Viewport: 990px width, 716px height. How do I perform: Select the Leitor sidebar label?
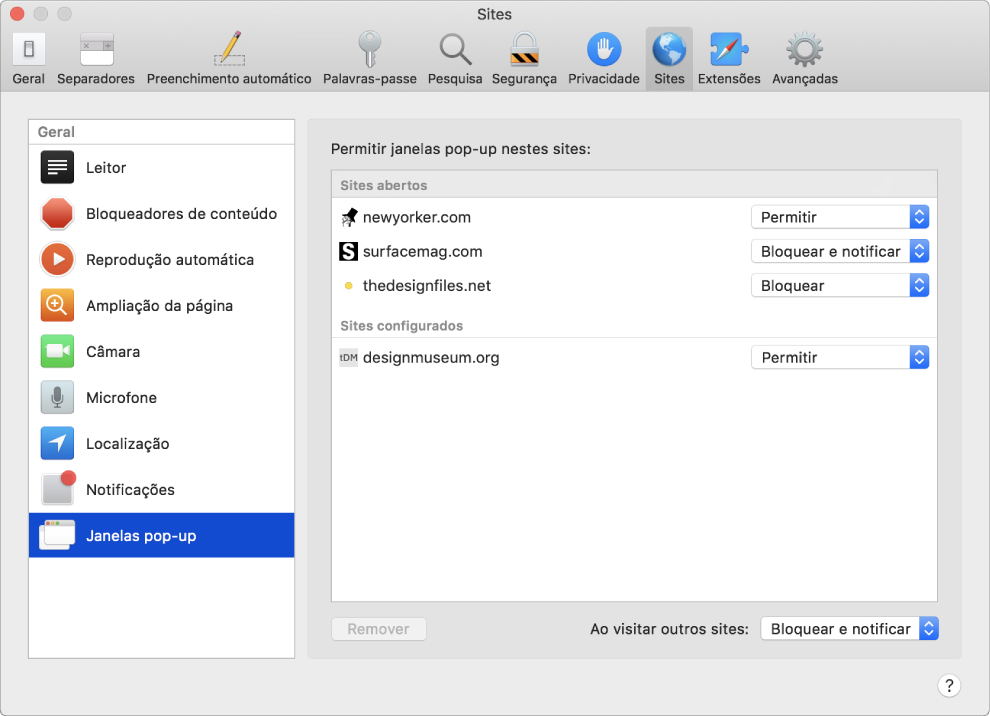coord(106,168)
